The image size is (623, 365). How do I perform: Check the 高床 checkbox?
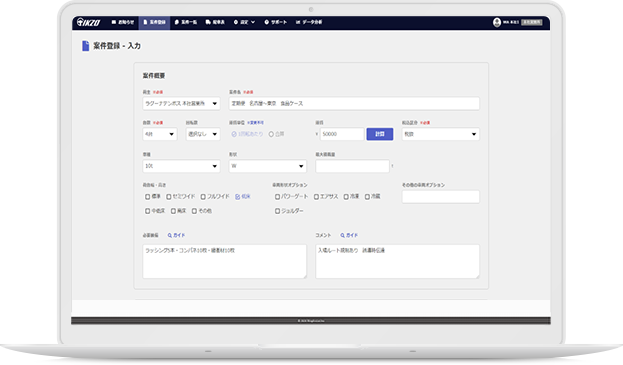coord(173,211)
